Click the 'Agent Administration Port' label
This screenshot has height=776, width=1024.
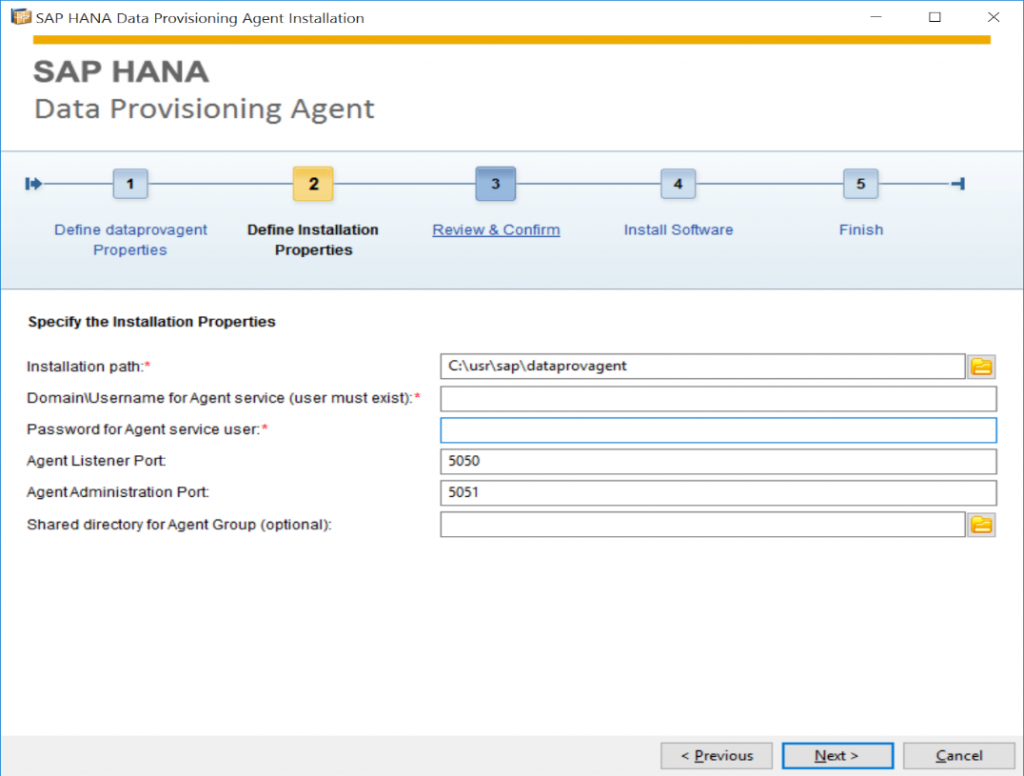click(118, 492)
